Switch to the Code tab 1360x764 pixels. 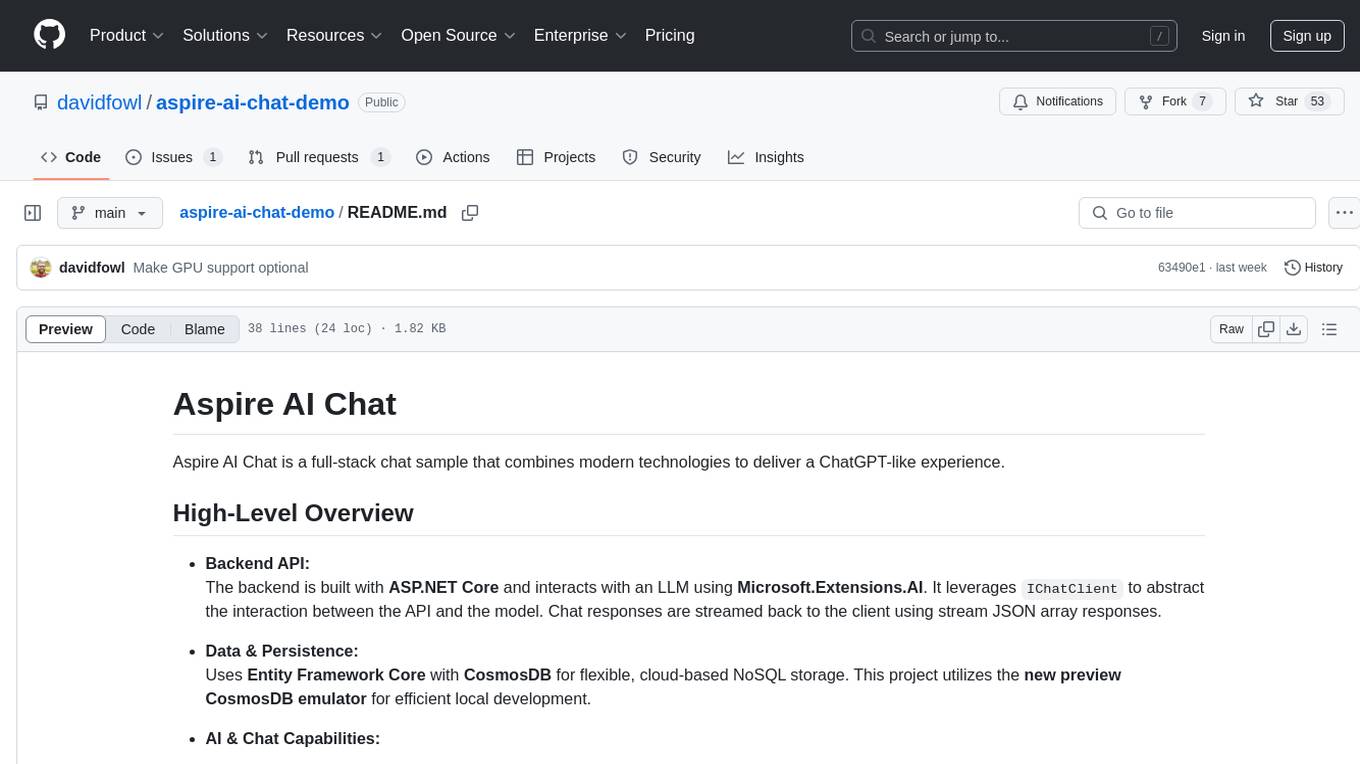pos(71,157)
